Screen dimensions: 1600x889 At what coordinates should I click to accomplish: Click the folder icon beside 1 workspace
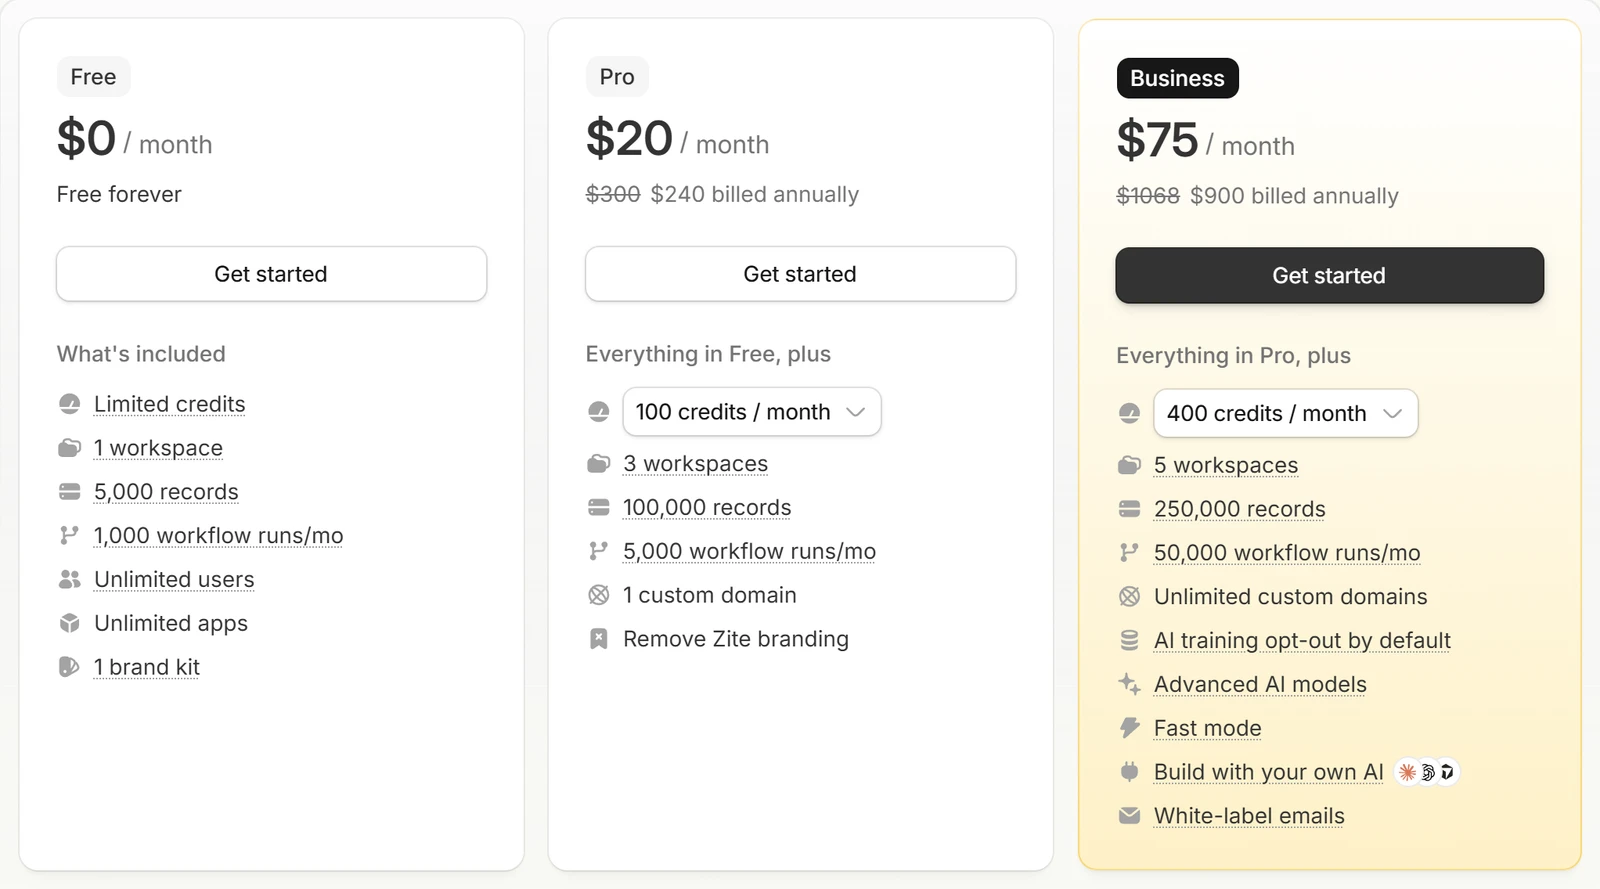pyautogui.click(x=69, y=448)
